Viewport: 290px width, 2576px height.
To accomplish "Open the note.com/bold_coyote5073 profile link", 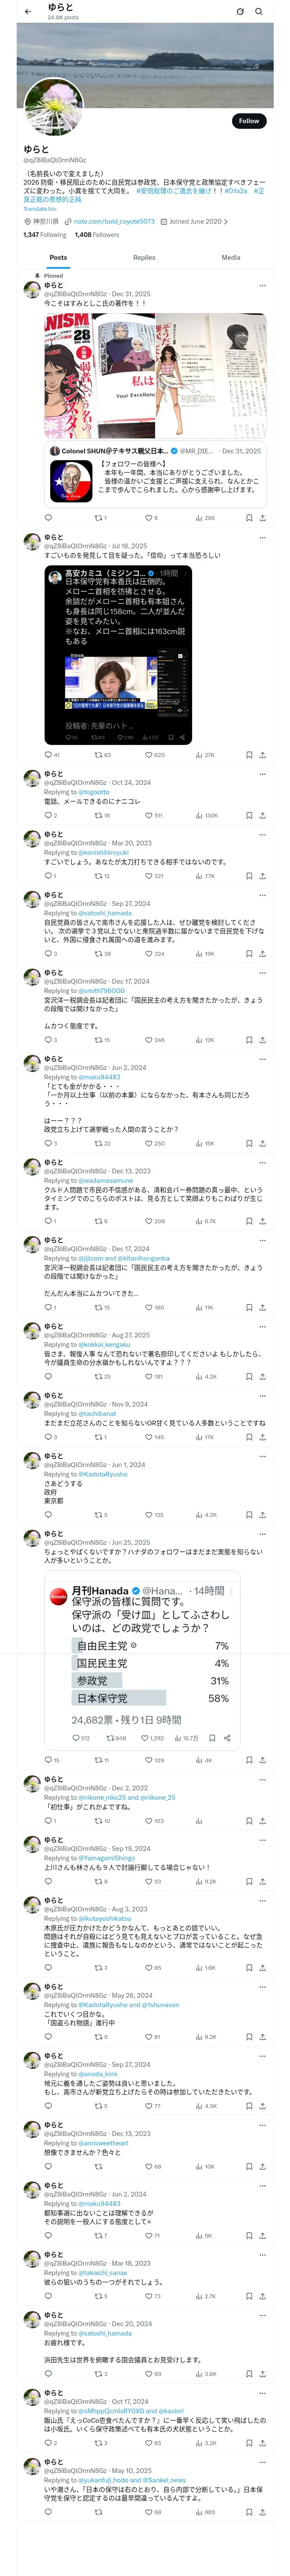I will [113, 222].
